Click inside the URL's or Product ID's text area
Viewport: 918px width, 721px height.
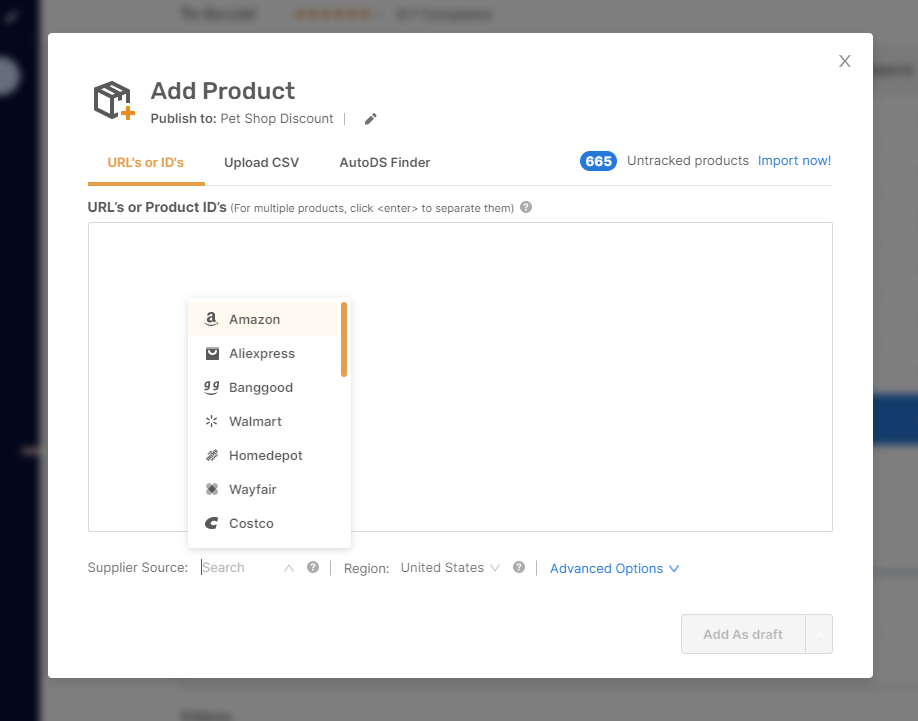[460, 377]
